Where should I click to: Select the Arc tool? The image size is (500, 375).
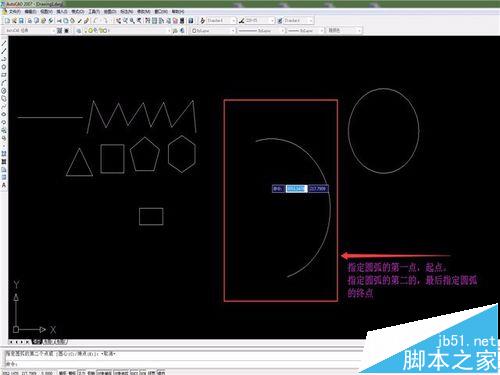click(4, 83)
